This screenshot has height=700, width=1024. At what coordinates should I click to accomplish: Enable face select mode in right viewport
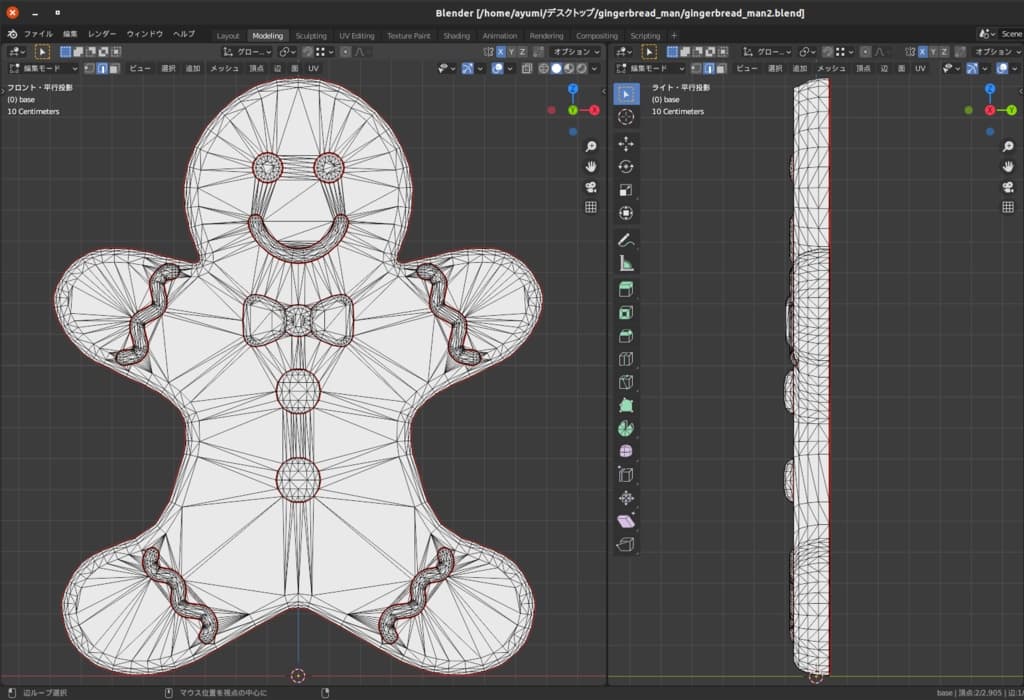tap(723, 68)
